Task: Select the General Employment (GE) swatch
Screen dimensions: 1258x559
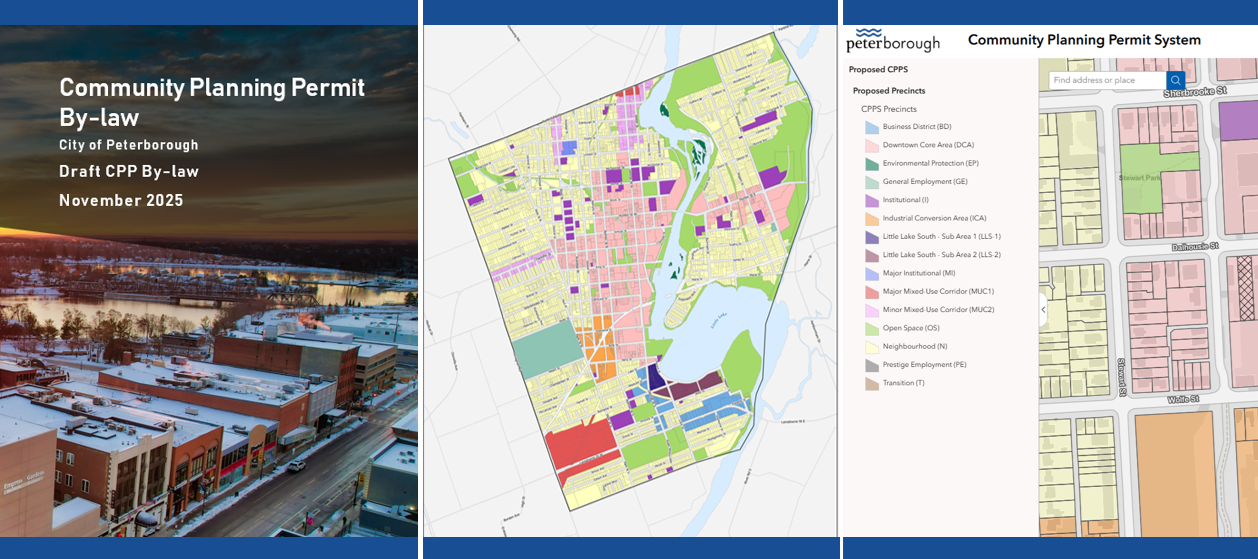Action: [x=871, y=182]
